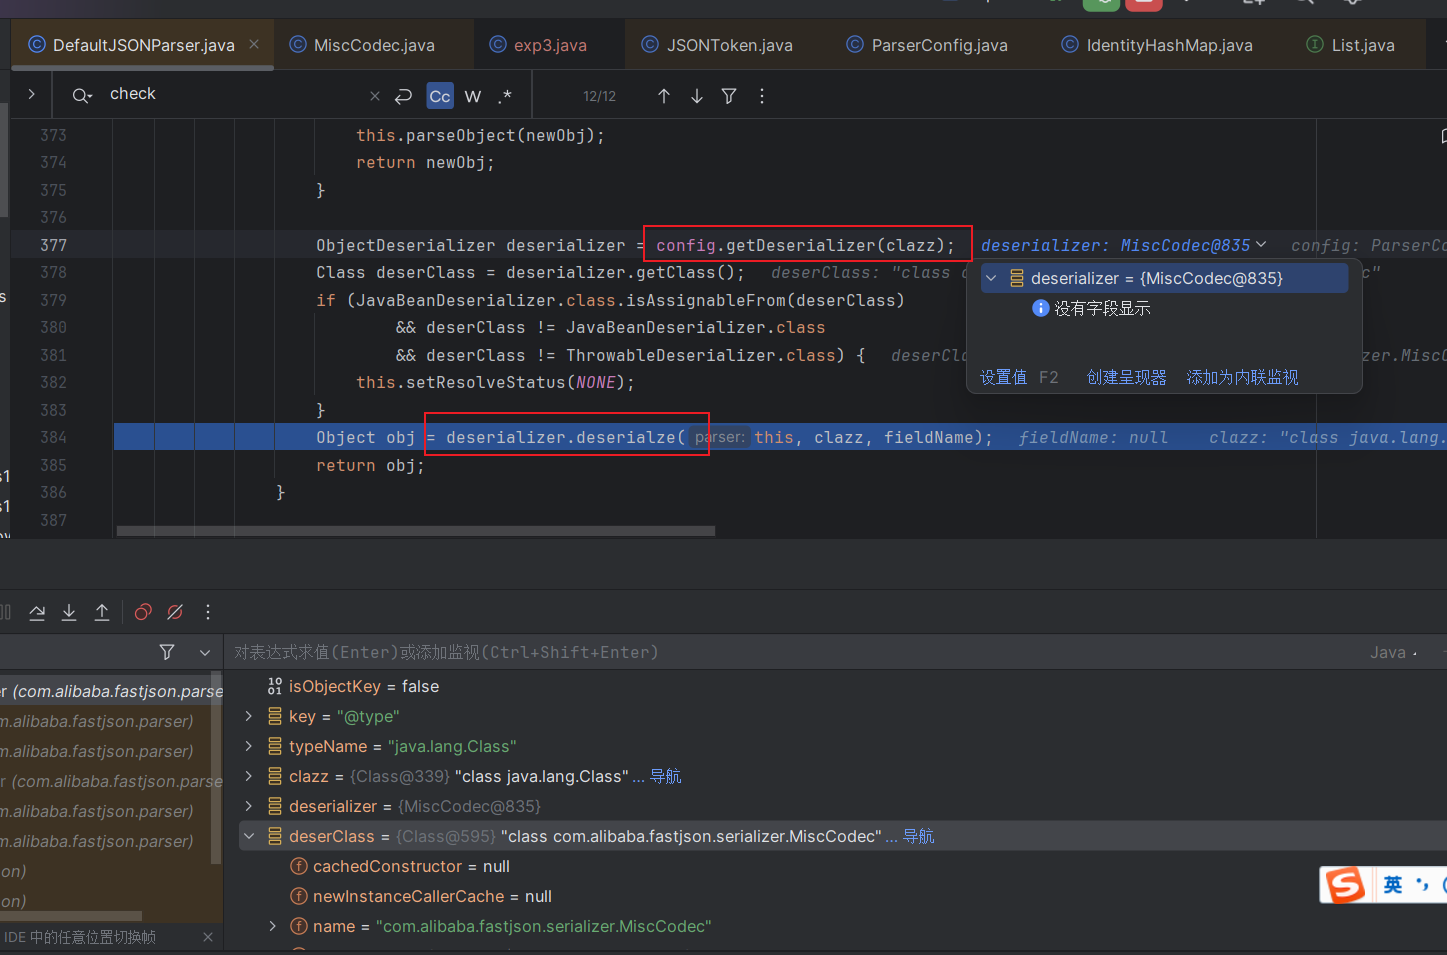Expand the deserializer variable node
Screen dimensions: 1447x955
point(249,806)
